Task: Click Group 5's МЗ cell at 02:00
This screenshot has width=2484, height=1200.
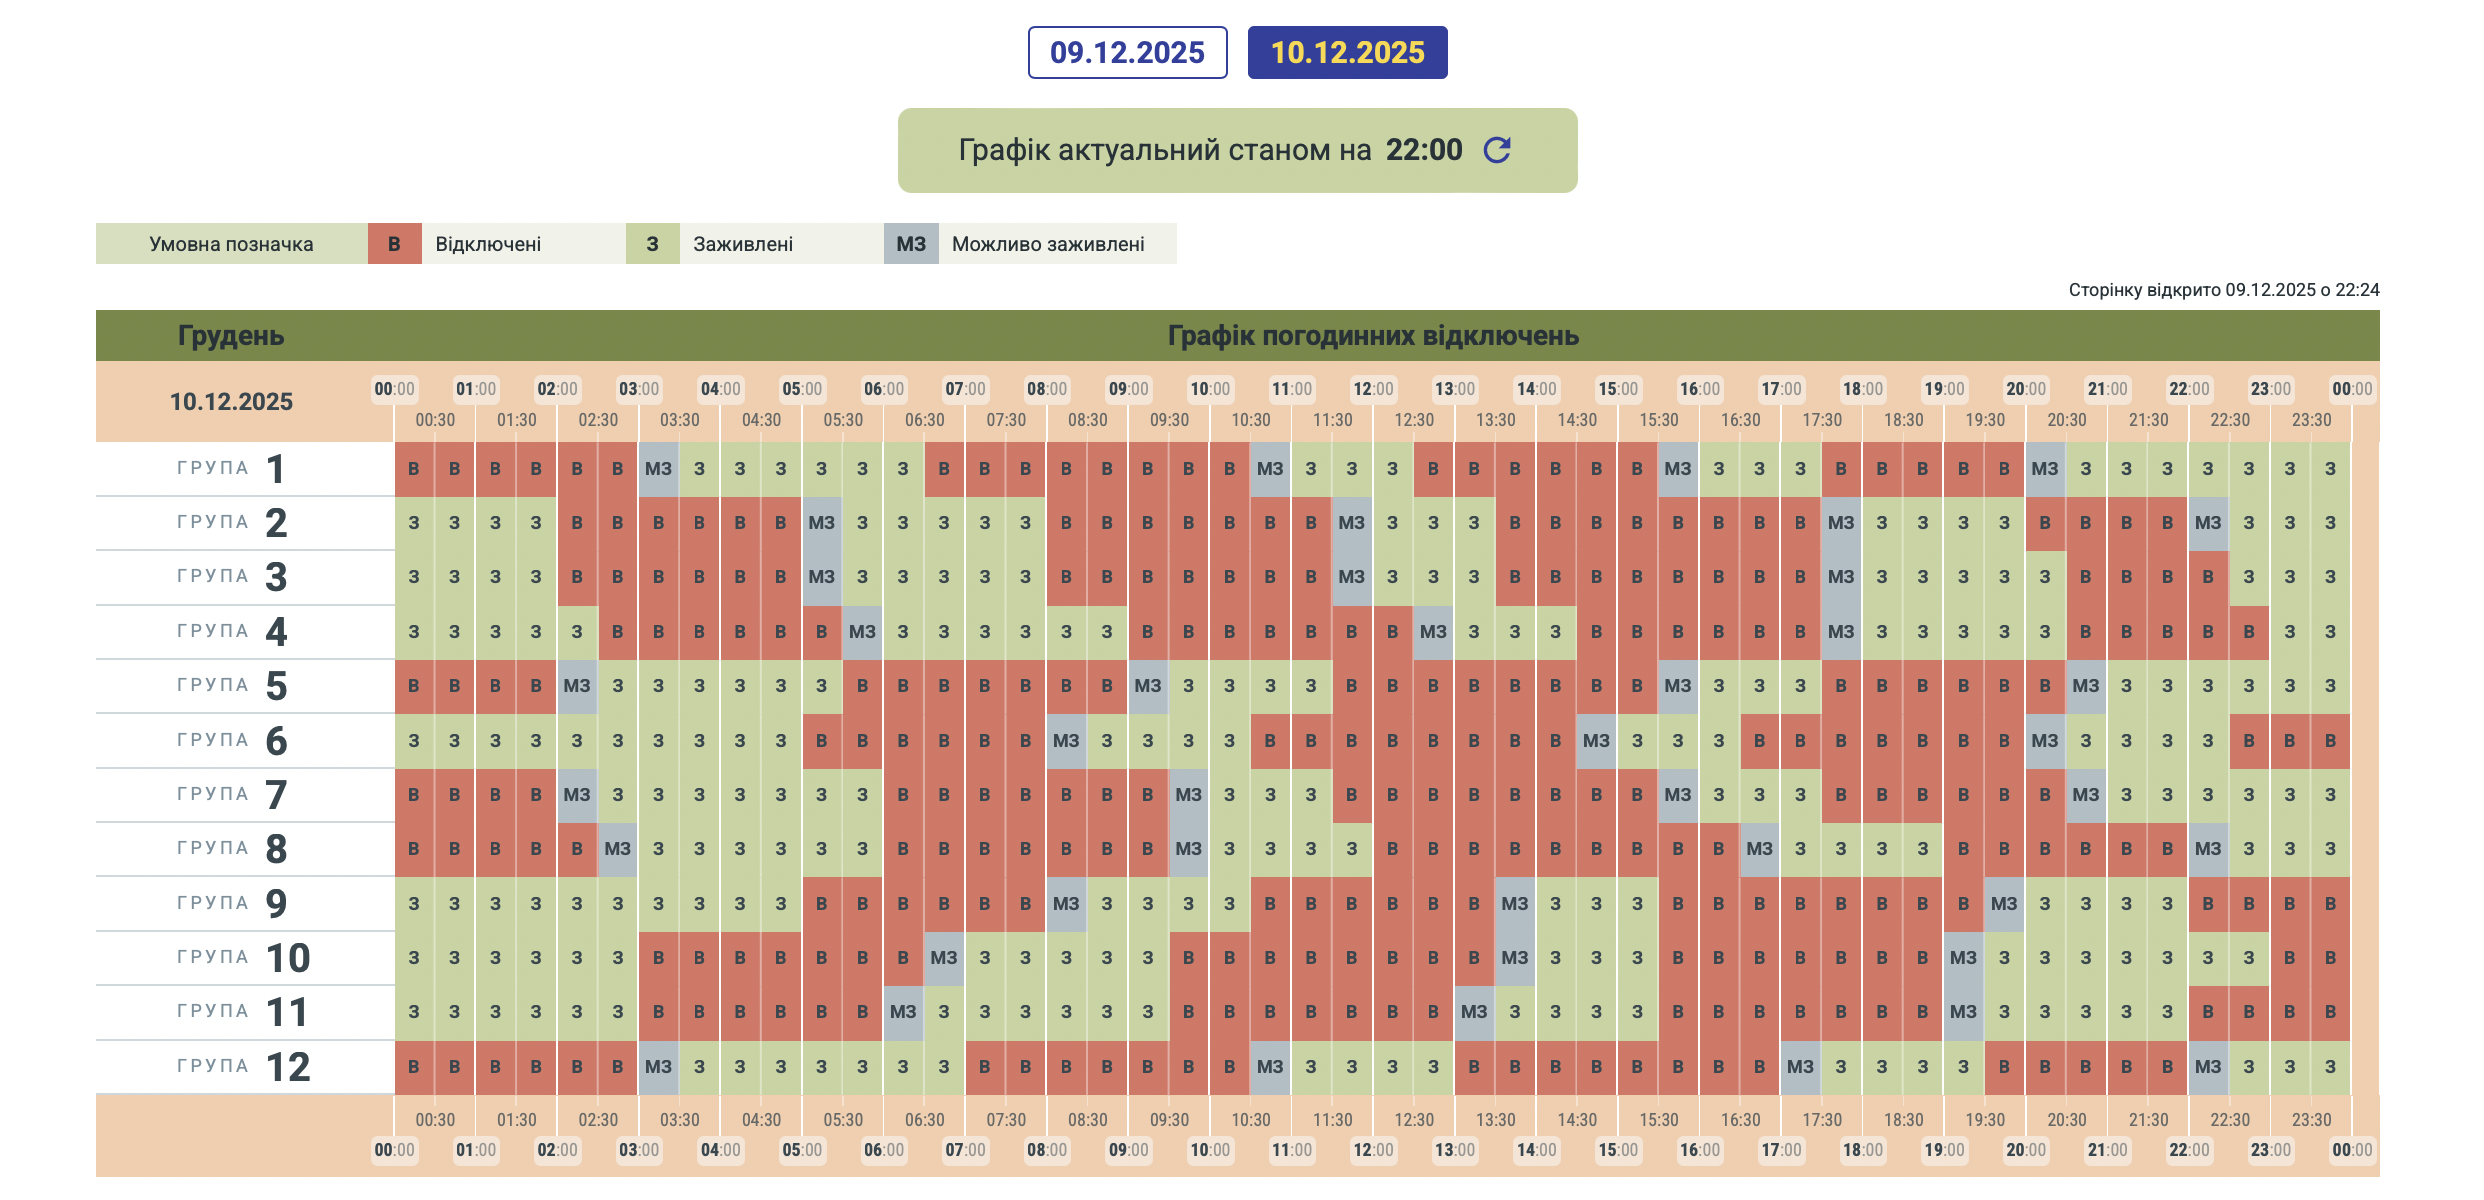Action: coord(577,686)
